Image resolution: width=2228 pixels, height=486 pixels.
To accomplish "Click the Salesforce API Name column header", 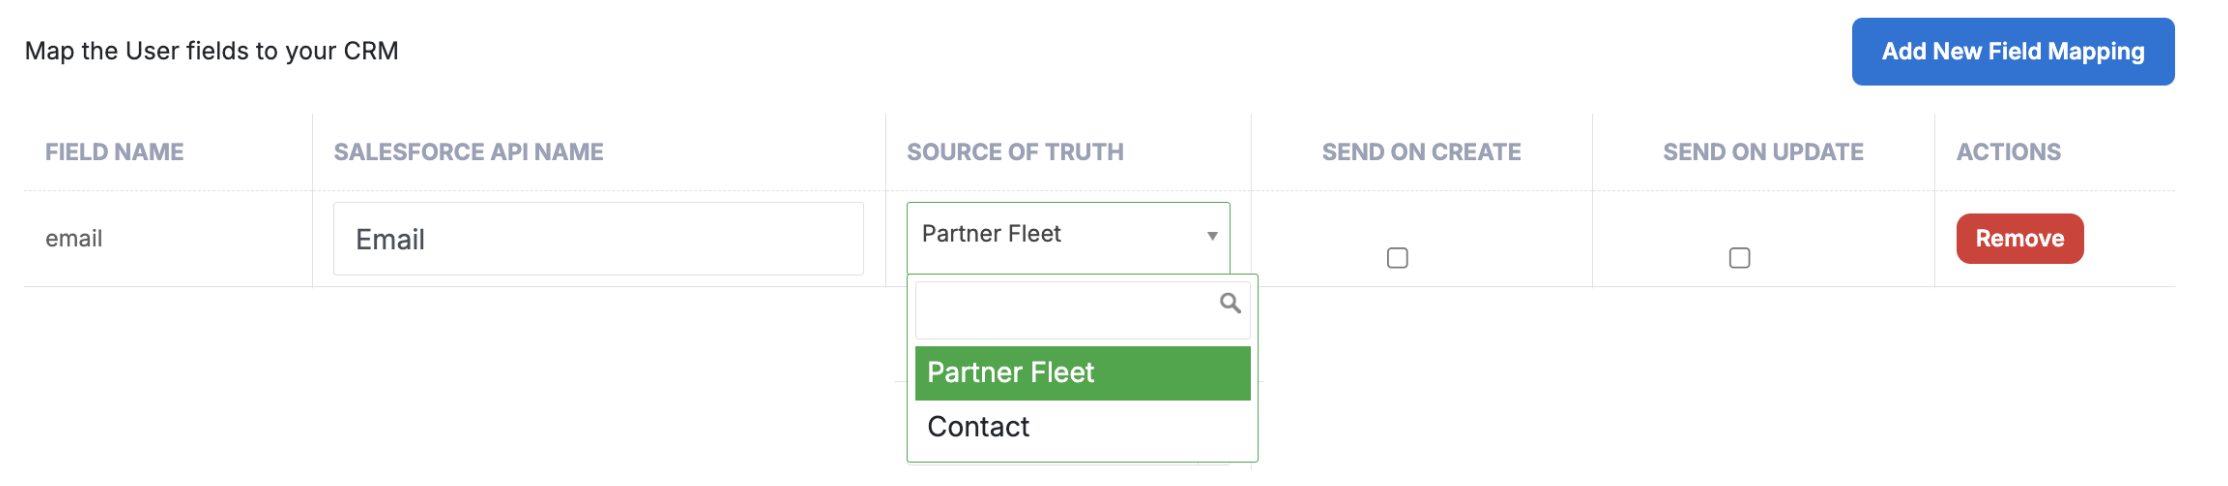I will pyautogui.click(x=468, y=152).
